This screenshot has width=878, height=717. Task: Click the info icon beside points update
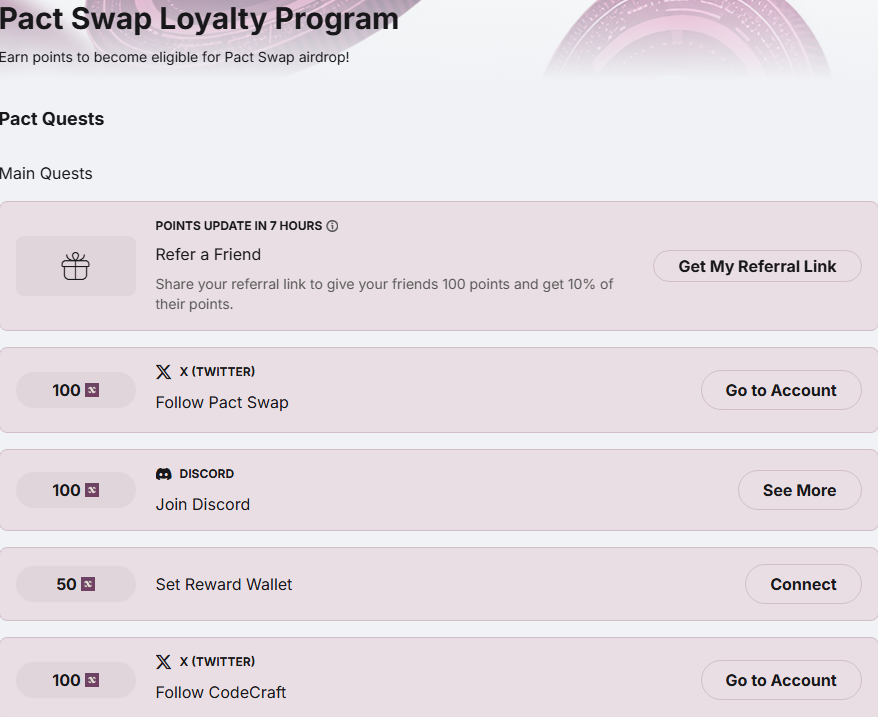pyautogui.click(x=332, y=226)
